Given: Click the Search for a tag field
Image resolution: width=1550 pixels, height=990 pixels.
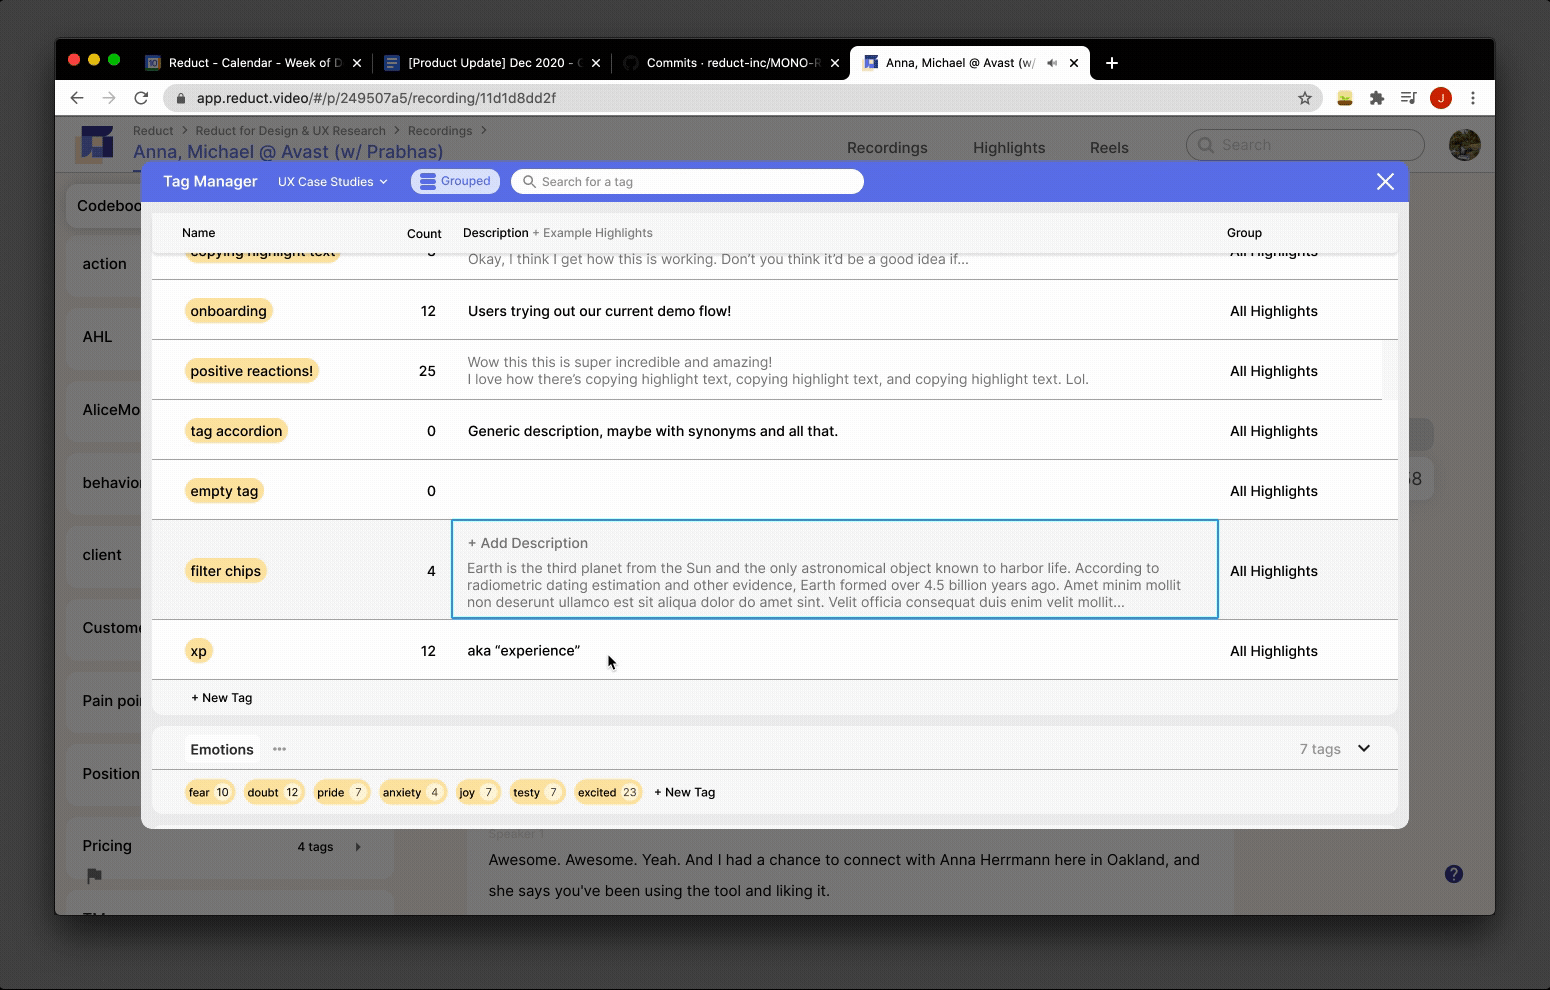Looking at the screenshot, I should coord(687,181).
